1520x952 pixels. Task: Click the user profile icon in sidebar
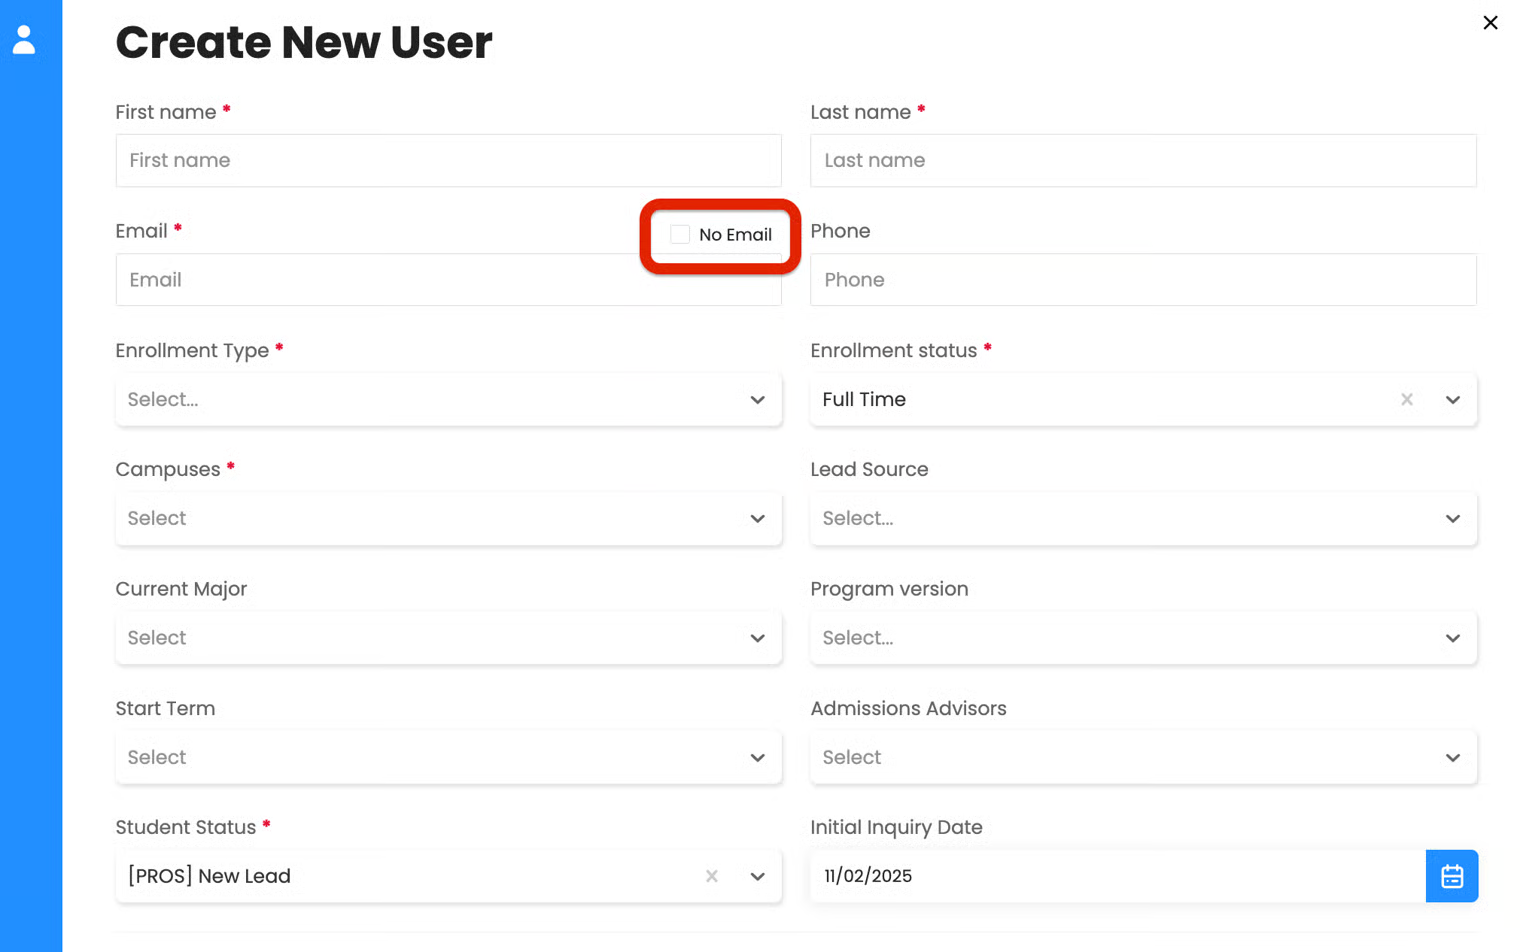pyautogui.click(x=24, y=40)
